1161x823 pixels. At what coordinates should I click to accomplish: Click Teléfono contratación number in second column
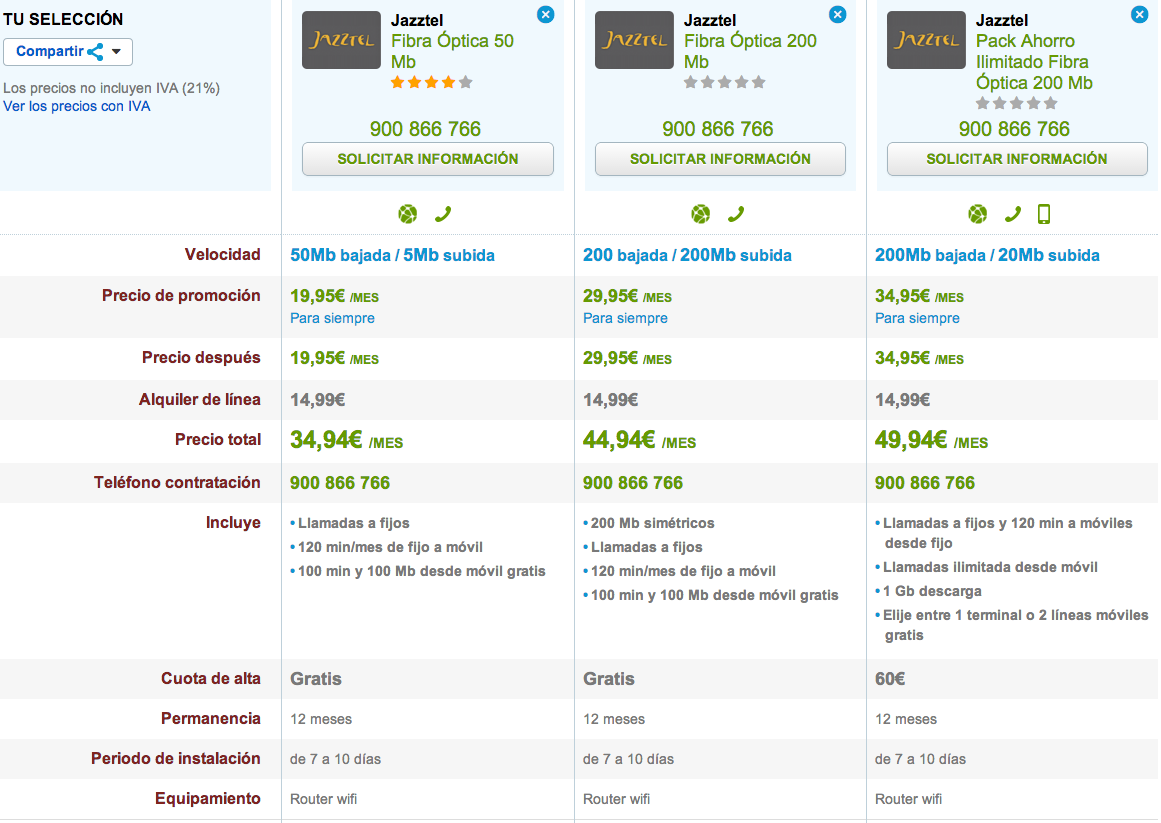pos(633,483)
